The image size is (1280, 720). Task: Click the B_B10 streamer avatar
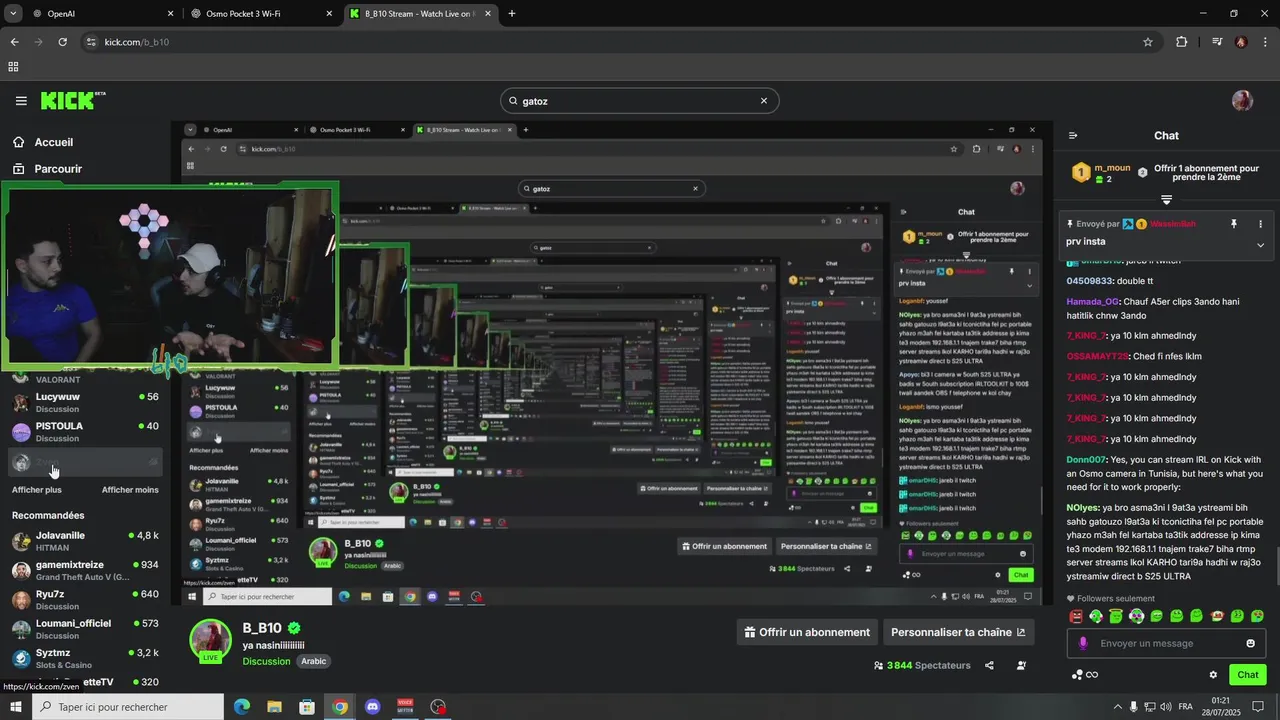tap(211, 640)
